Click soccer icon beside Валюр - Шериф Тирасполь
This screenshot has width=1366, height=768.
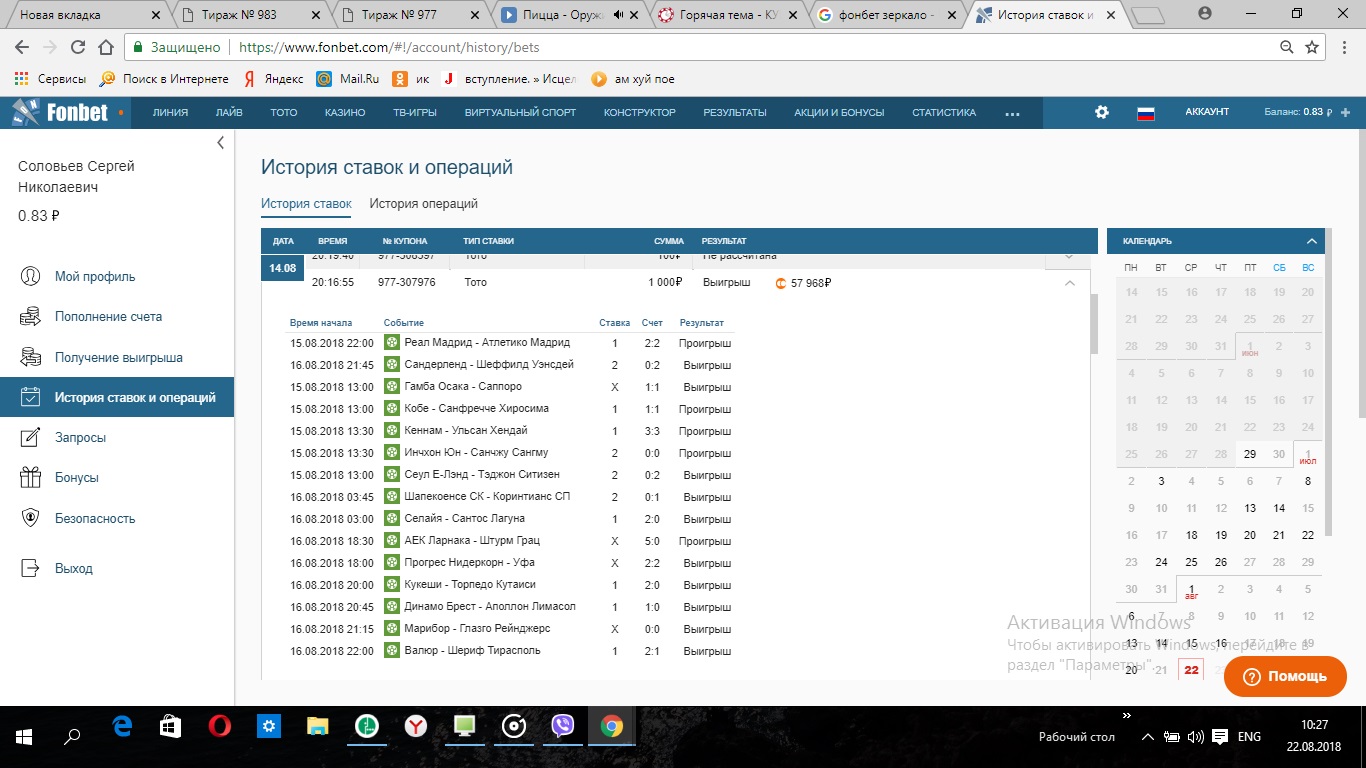392,651
